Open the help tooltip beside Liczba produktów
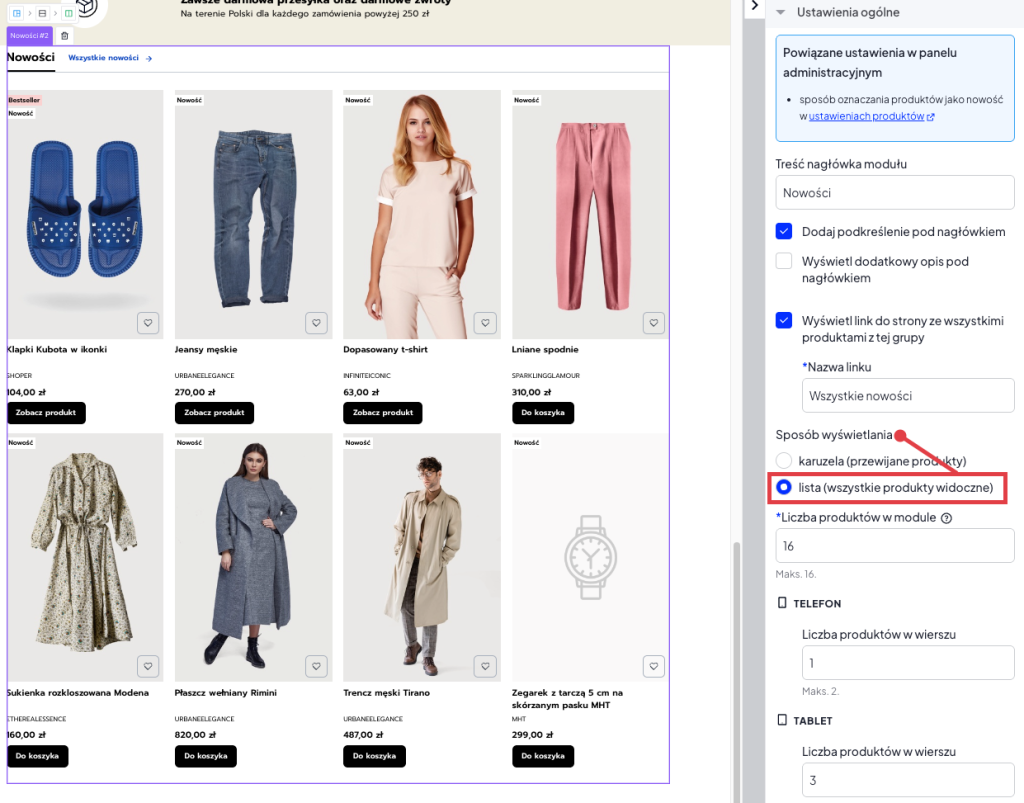 [x=947, y=518]
